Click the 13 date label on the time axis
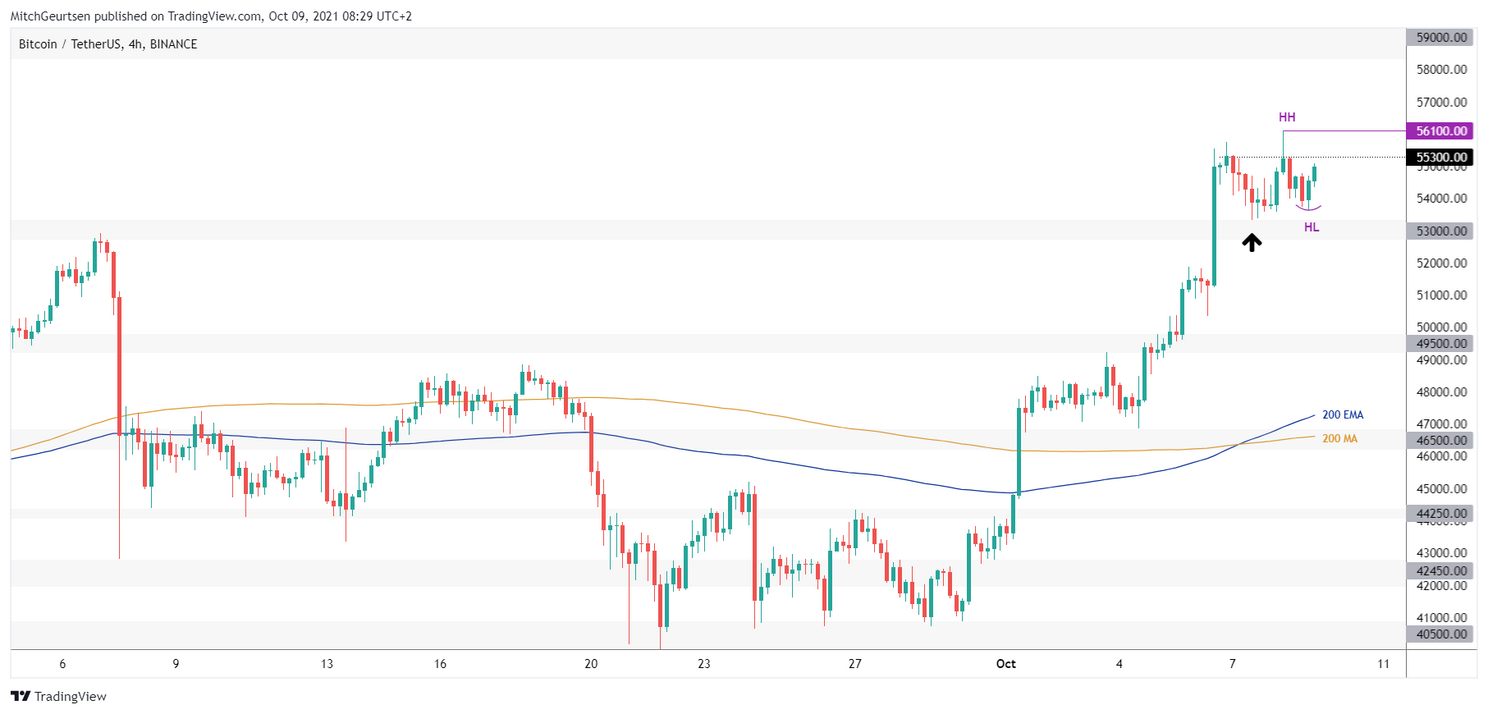The width and height of the screenshot is (1488, 714). (x=325, y=663)
